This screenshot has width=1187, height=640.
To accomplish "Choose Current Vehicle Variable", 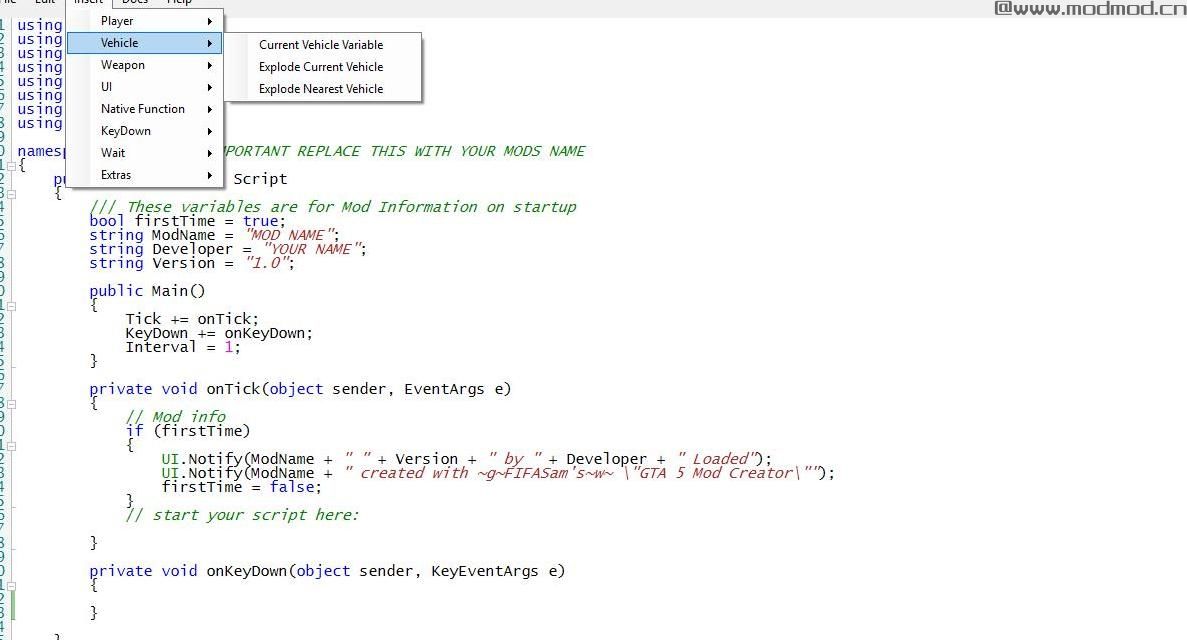I will [320, 45].
